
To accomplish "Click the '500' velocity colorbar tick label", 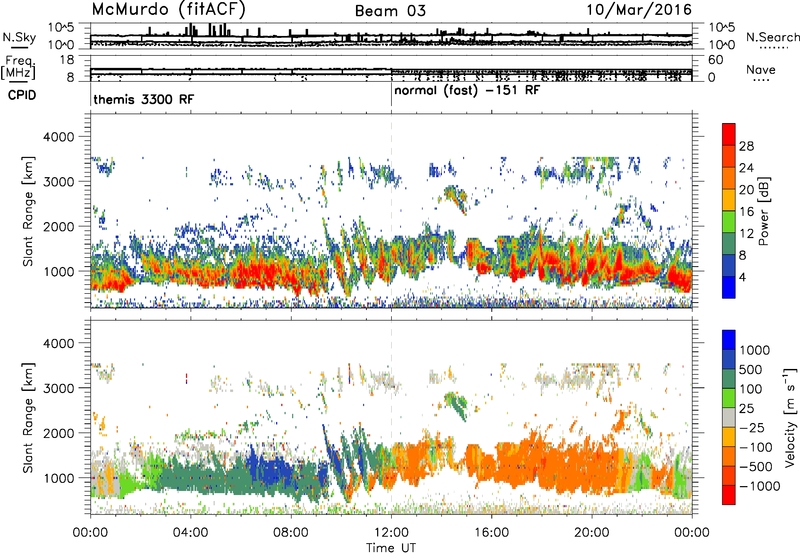I will pyautogui.click(x=751, y=369).
